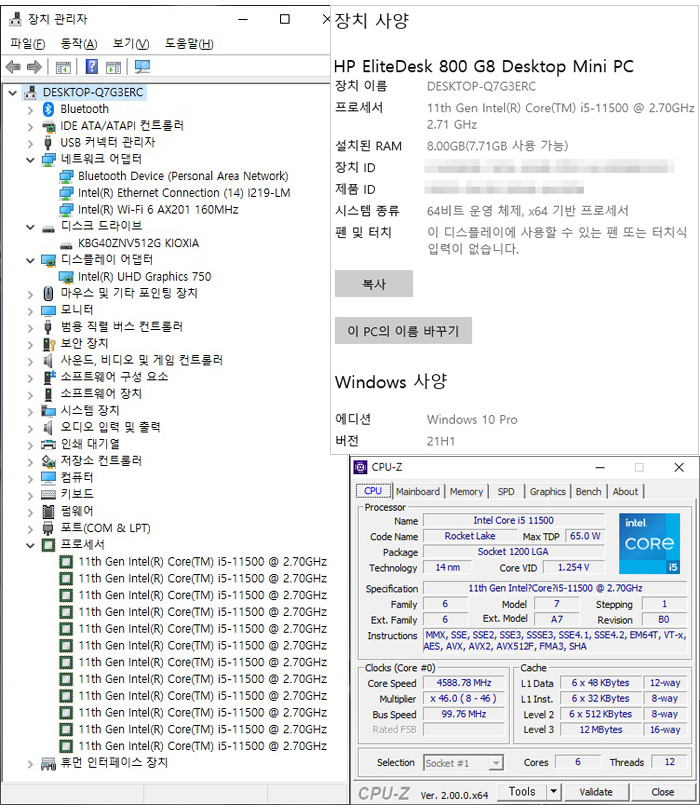Screen dimensions: 700x808
Task: Select Intel(R) Wi-Fi 6 AX201 160MHz
Action: (158, 210)
